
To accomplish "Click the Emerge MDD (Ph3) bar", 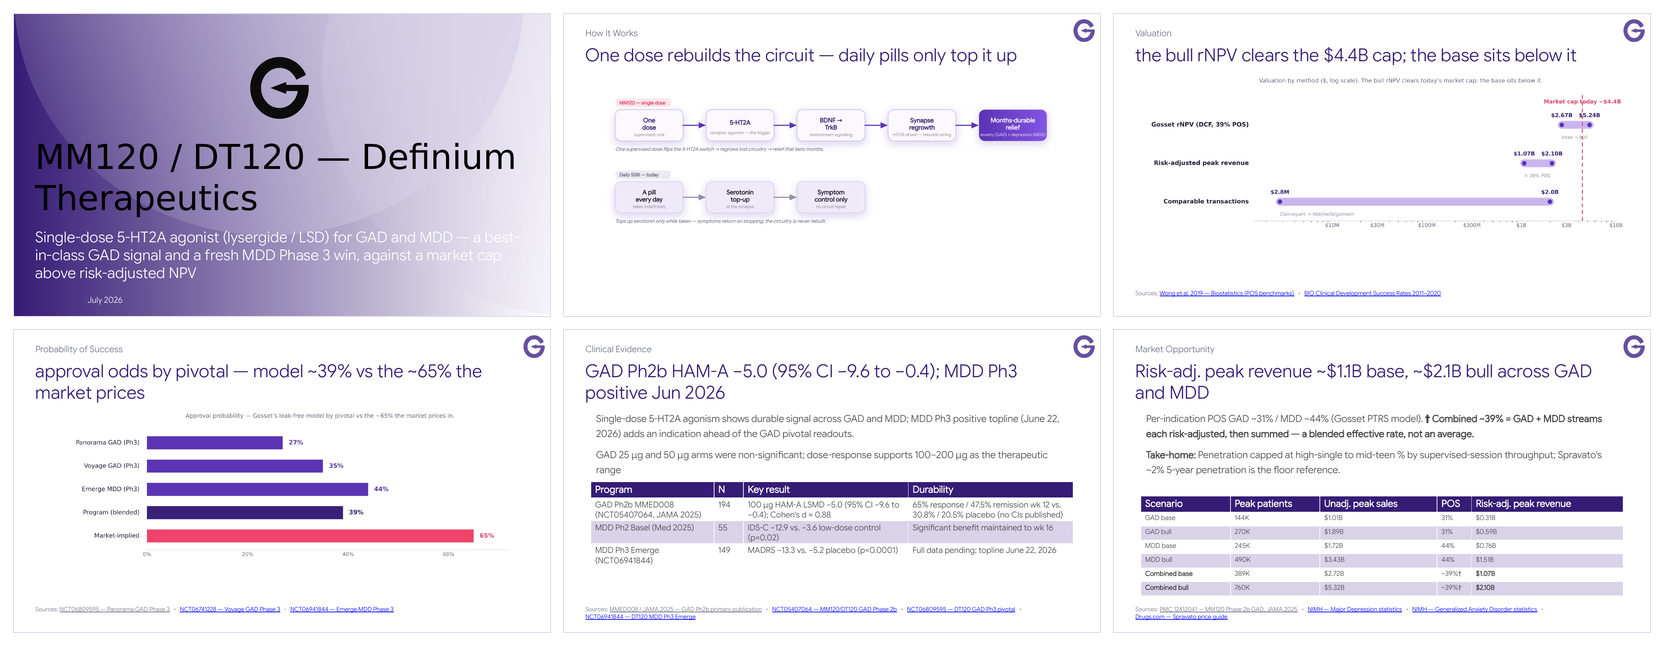I will pyautogui.click(x=258, y=489).
